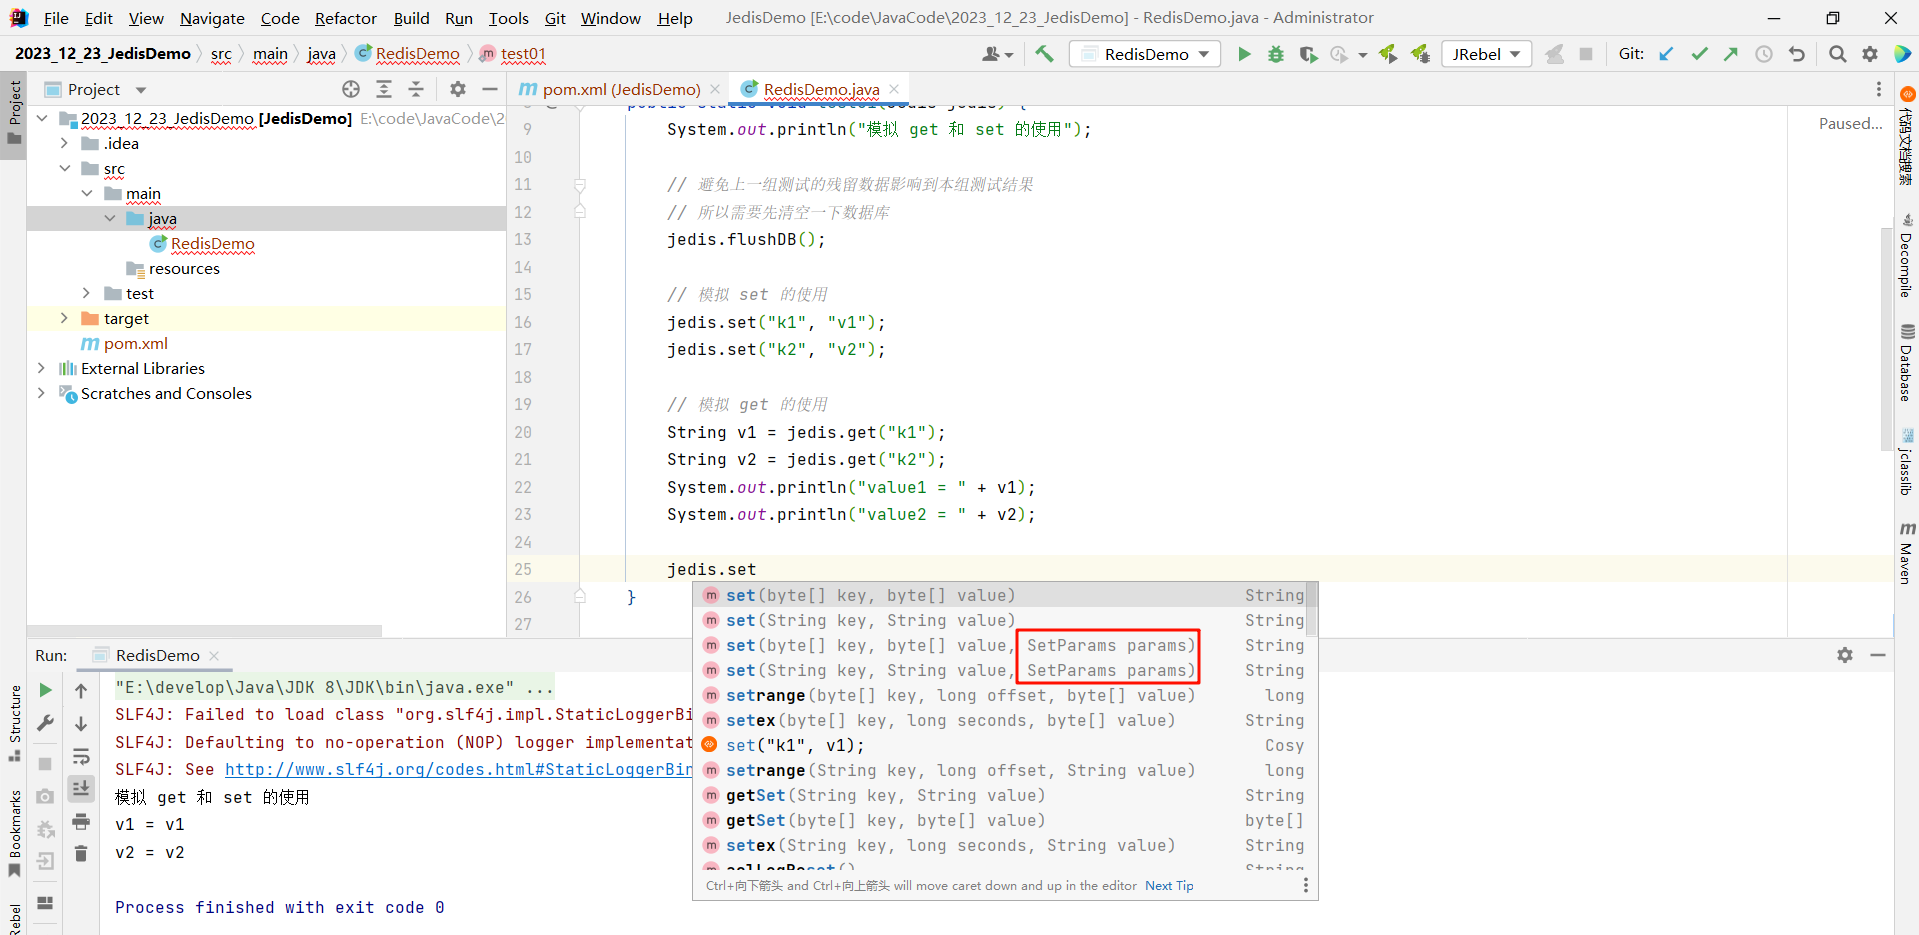Push commits with the Git push arrow
Image resolution: width=1919 pixels, height=935 pixels.
click(1731, 54)
